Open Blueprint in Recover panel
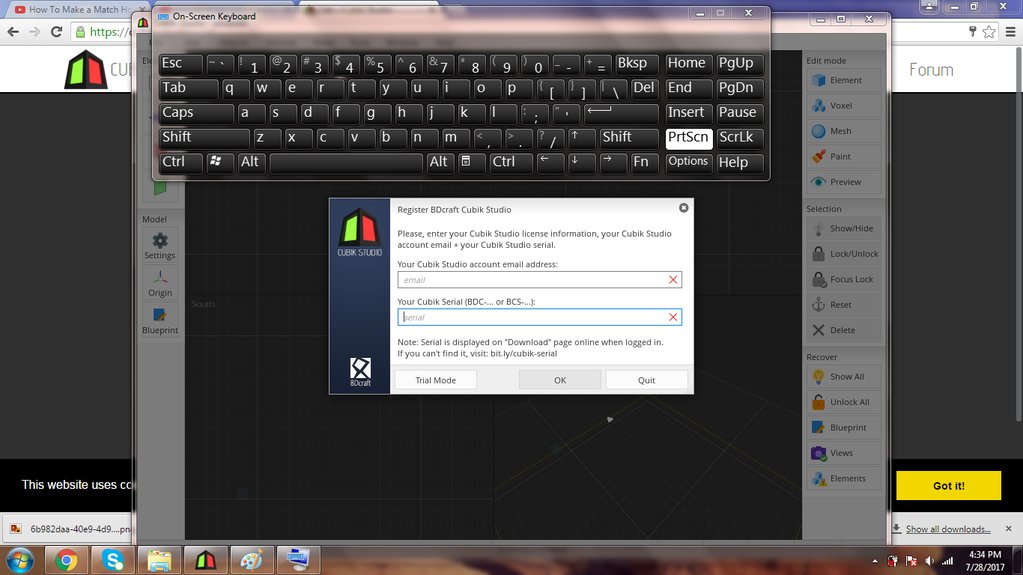1023x575 pixels. point(844,427)
